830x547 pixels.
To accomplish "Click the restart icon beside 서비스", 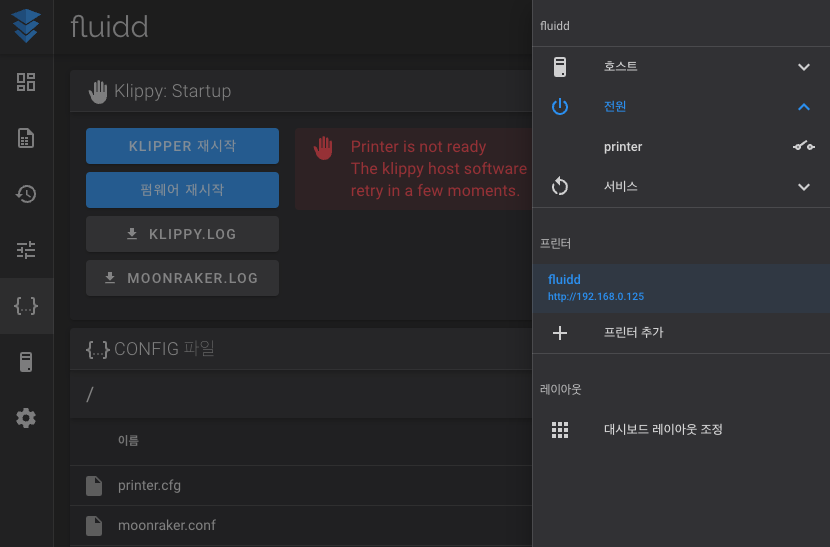I will (x=560, y=186).
